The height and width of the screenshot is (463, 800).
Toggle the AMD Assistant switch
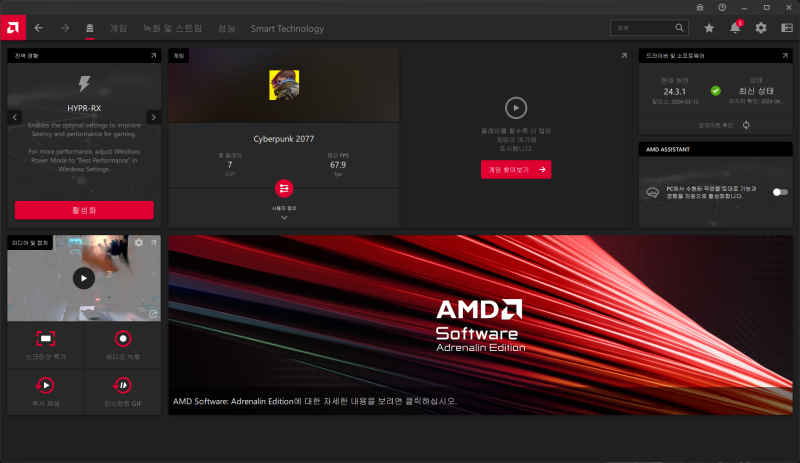[780, 192]
